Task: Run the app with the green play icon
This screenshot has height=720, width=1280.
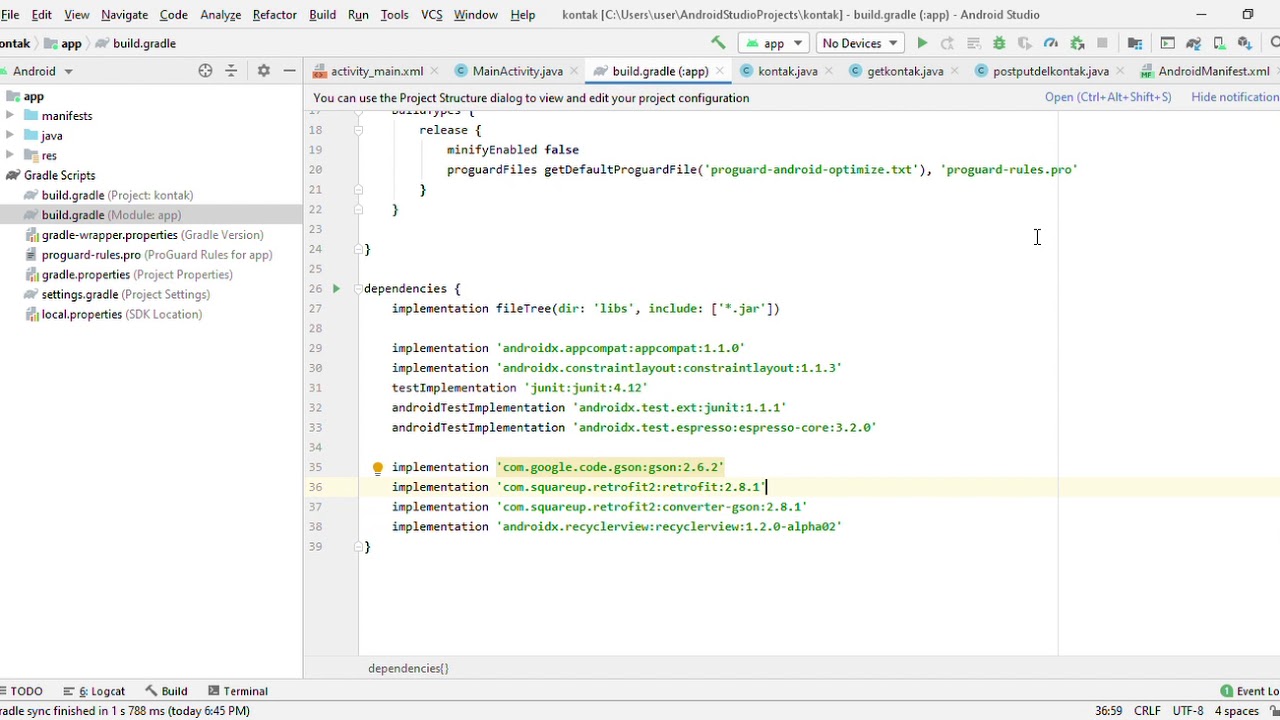Action: click(922, 43)
